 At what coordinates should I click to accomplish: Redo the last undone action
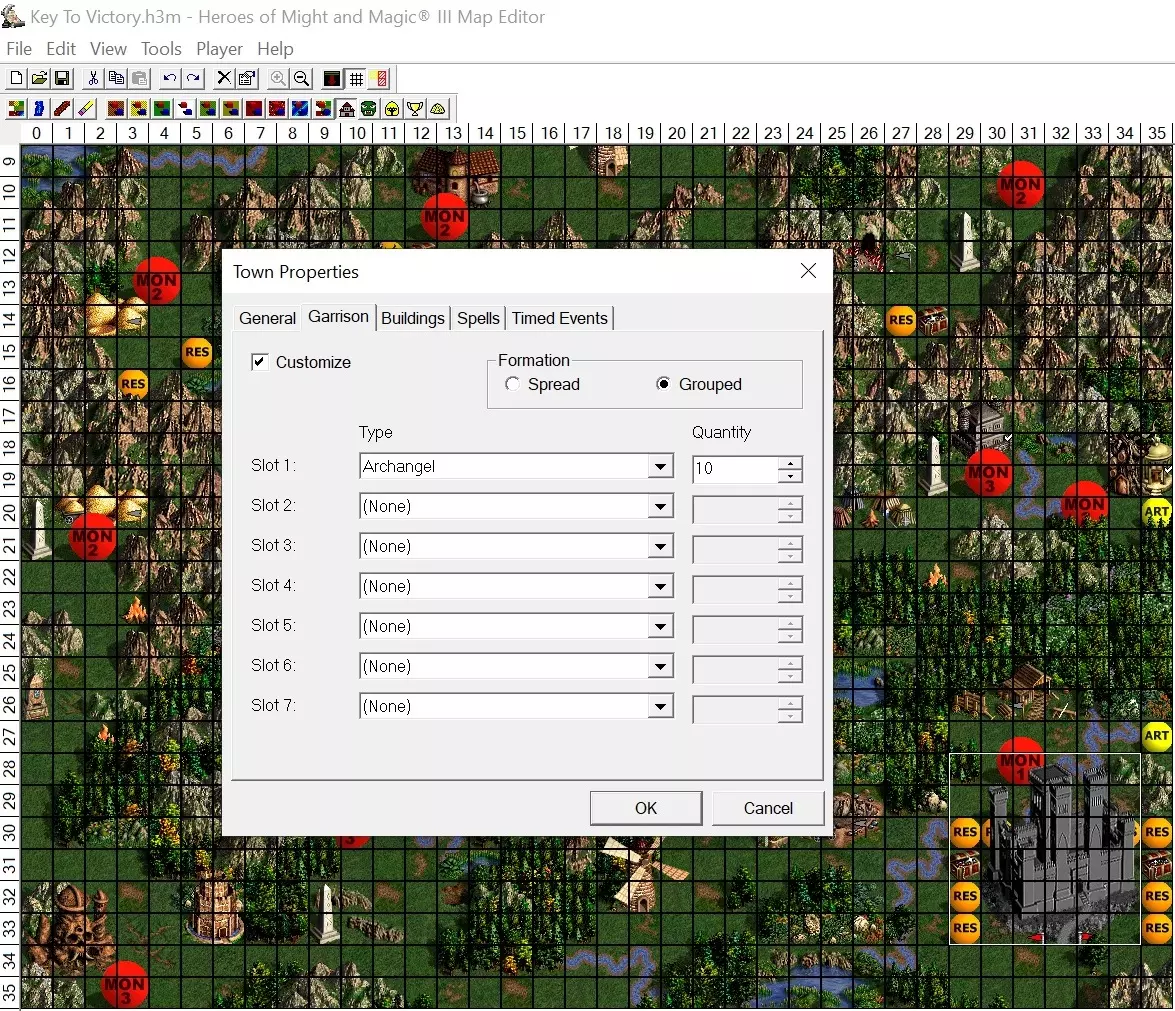tap(193, 78)
